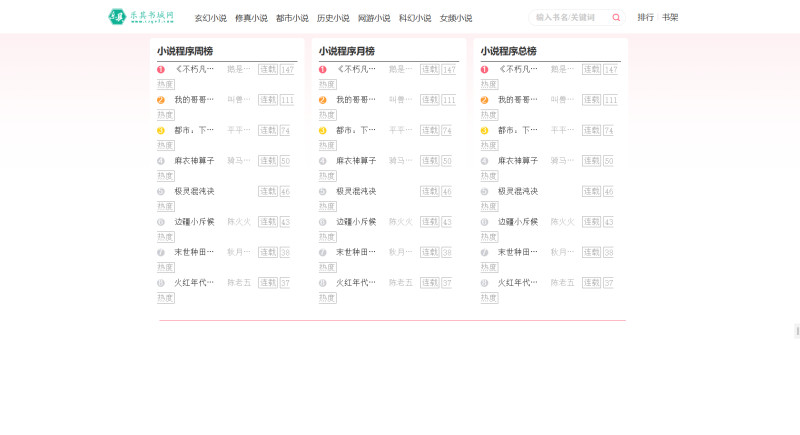Click rank 1 badge in 月榜 list
The width and height of the screenshot is (800, 435).
[x=322, y=69]
